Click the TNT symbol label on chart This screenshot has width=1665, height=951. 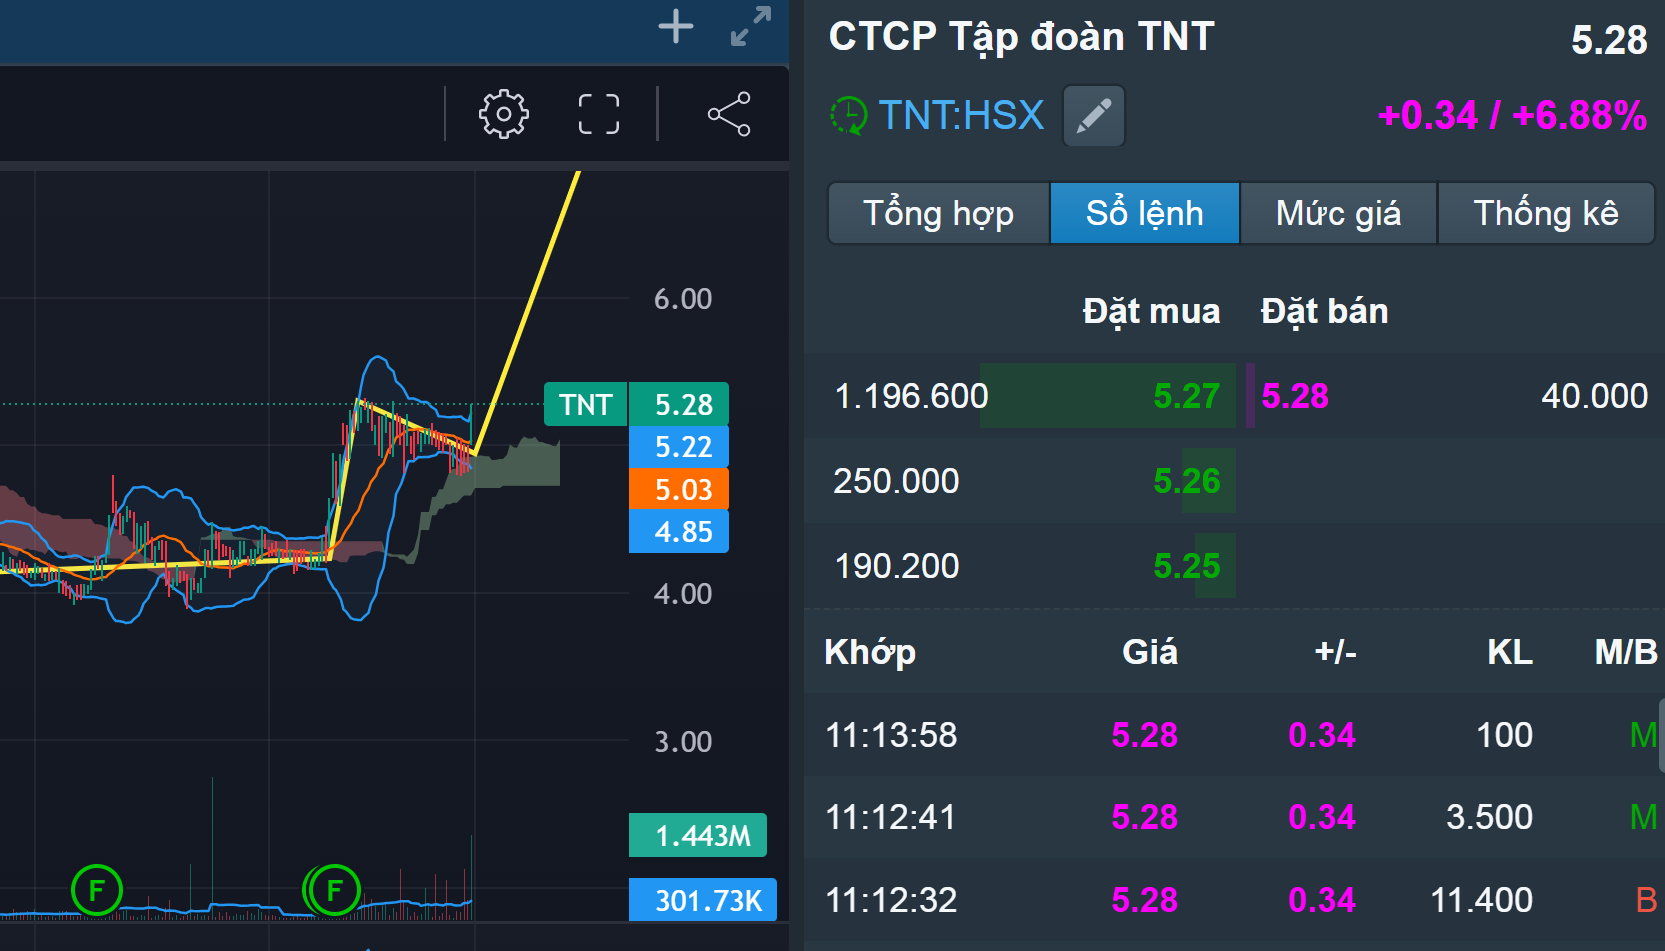[585, 404]
